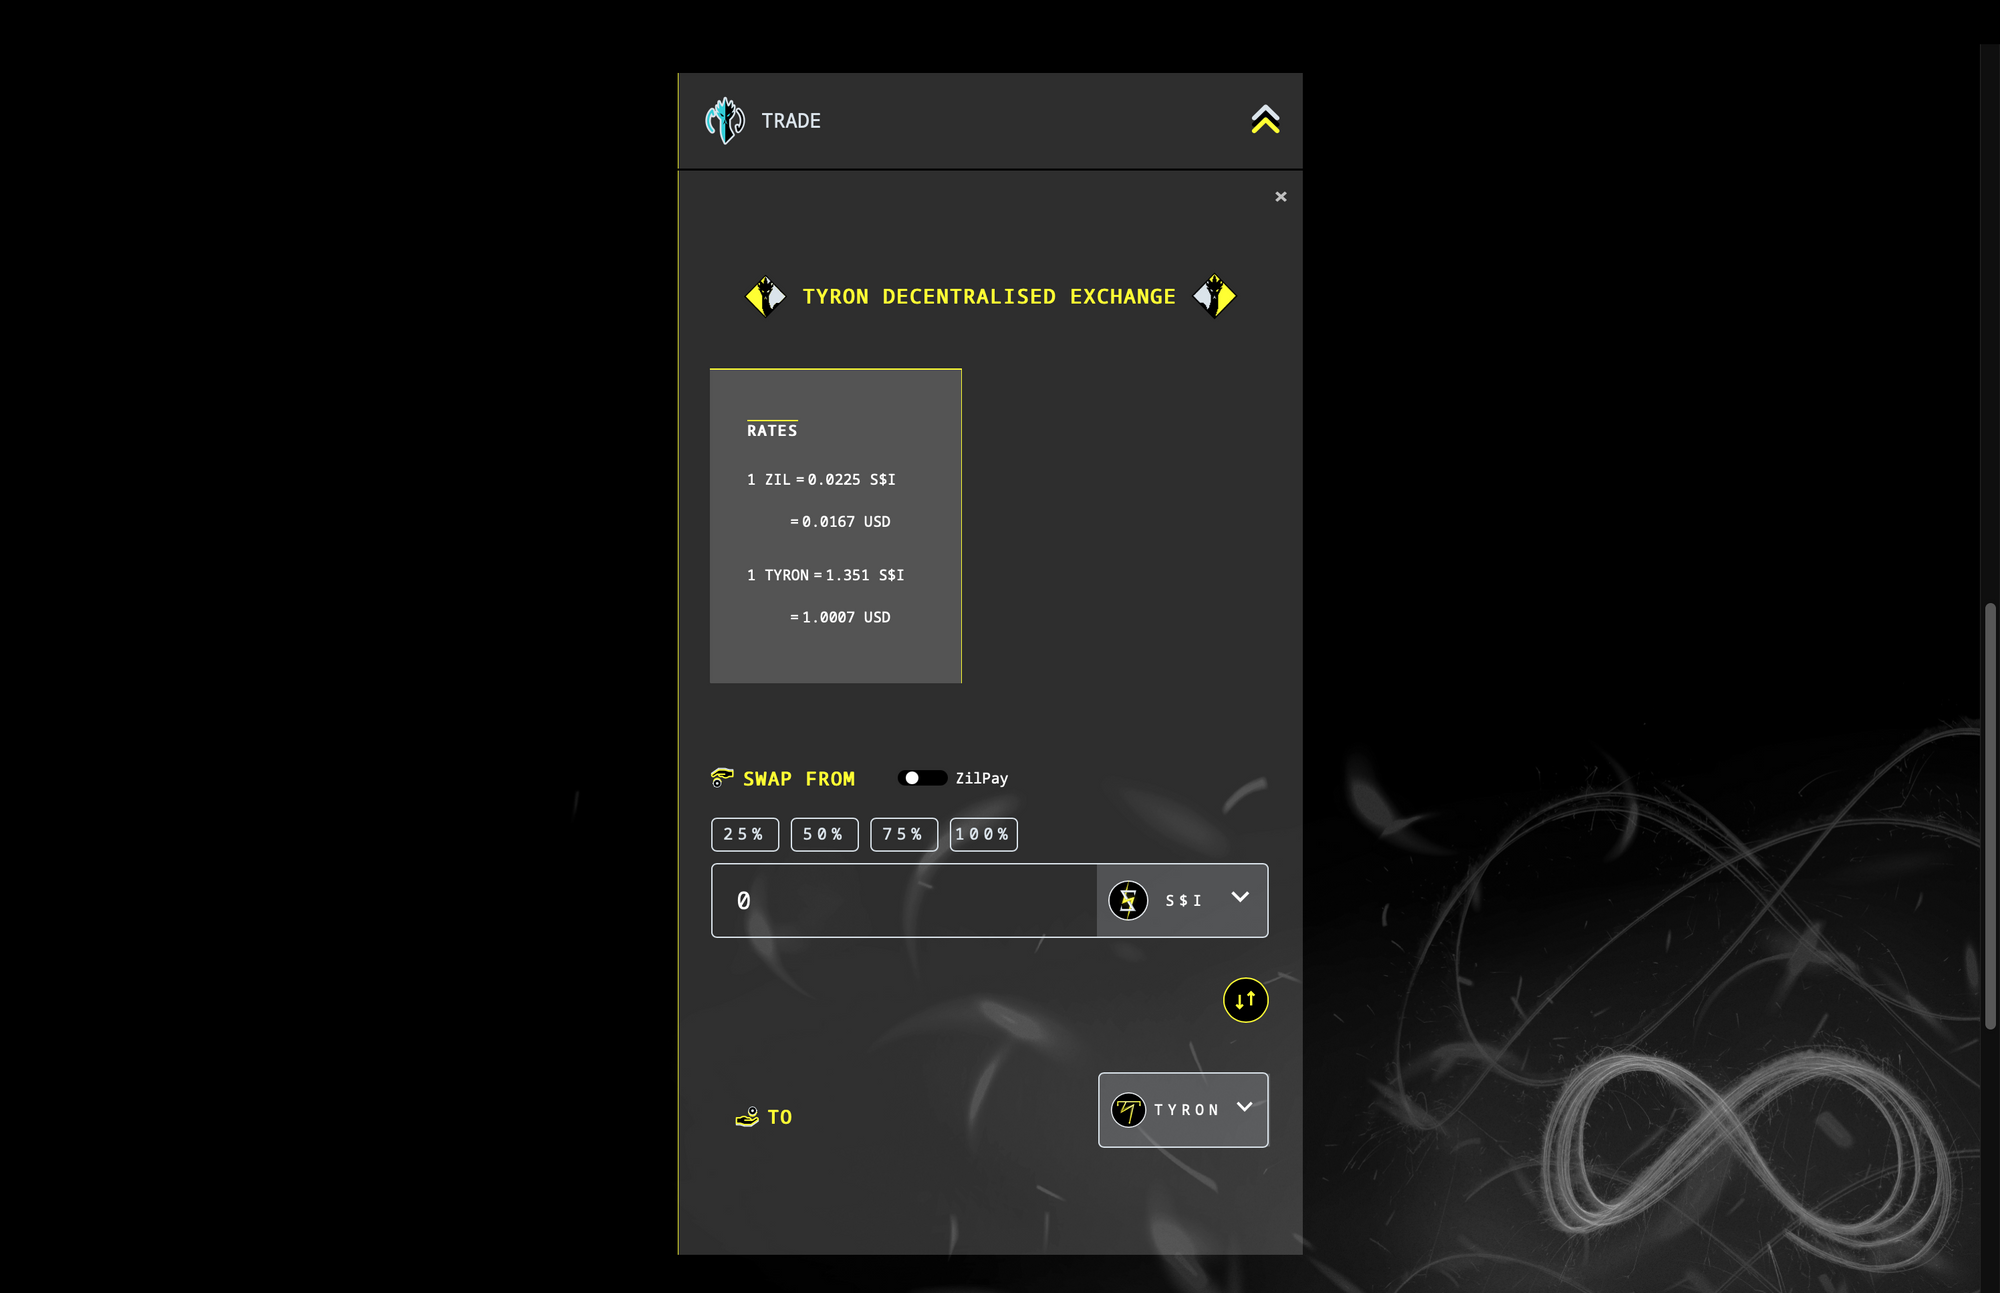2000x1293 pixels.
Task: Choose the 75% amount option
Action: click(903, 834)
